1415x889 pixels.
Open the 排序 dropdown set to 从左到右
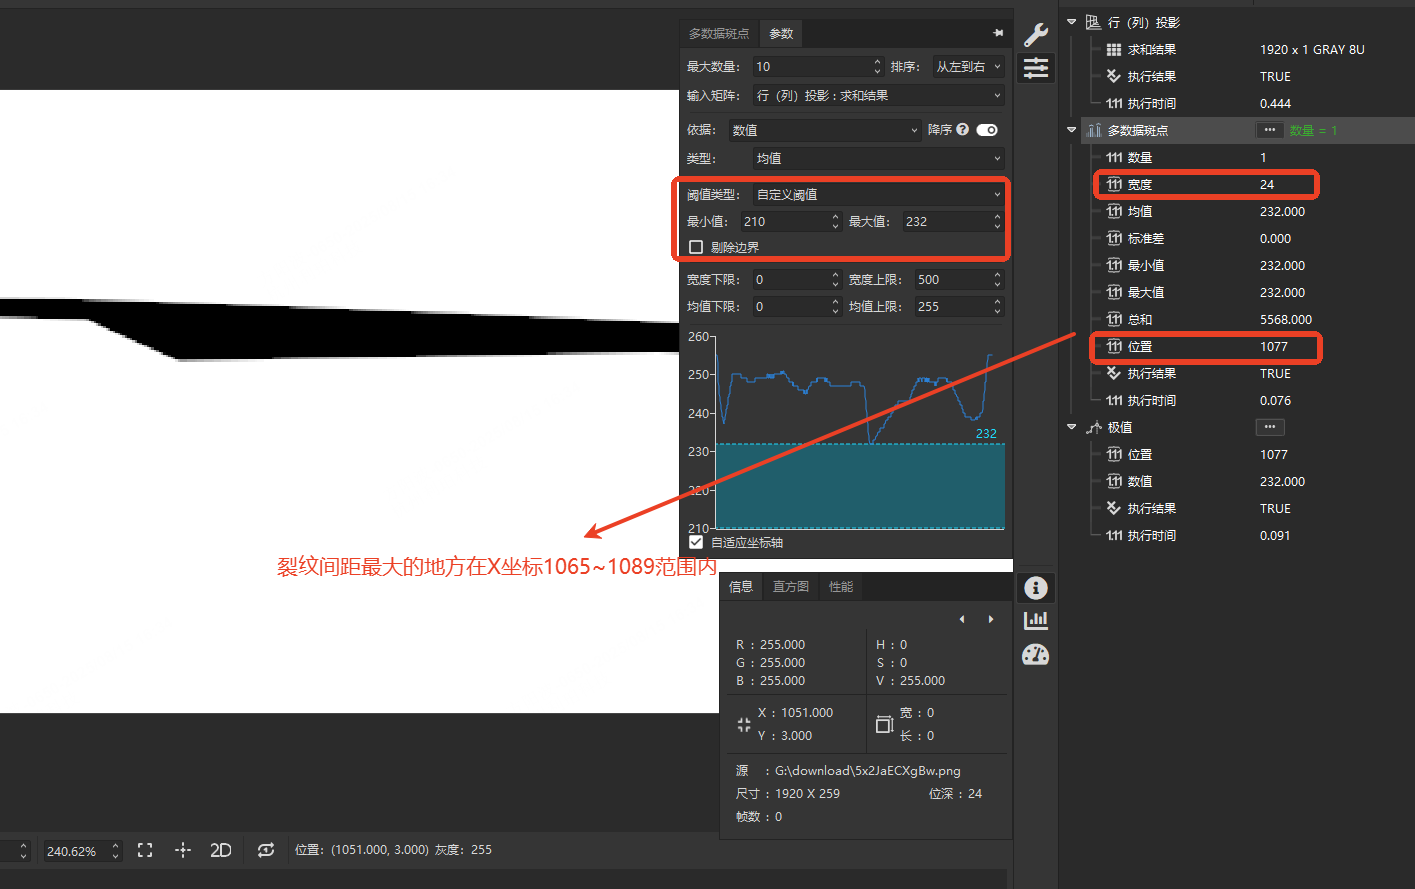click(x=967, y=67)
